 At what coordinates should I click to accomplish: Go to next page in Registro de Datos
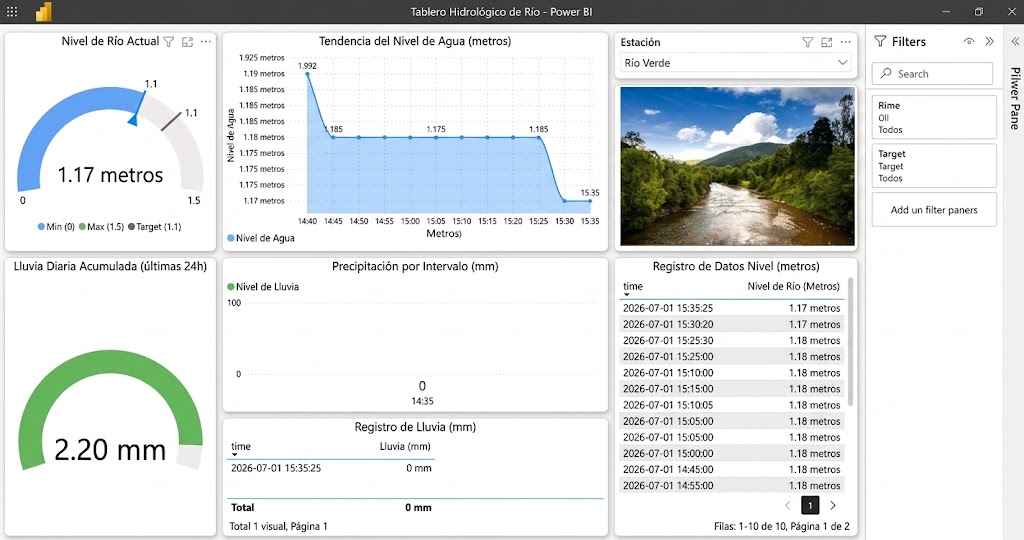pyautogui.click(x=833, y=505)
